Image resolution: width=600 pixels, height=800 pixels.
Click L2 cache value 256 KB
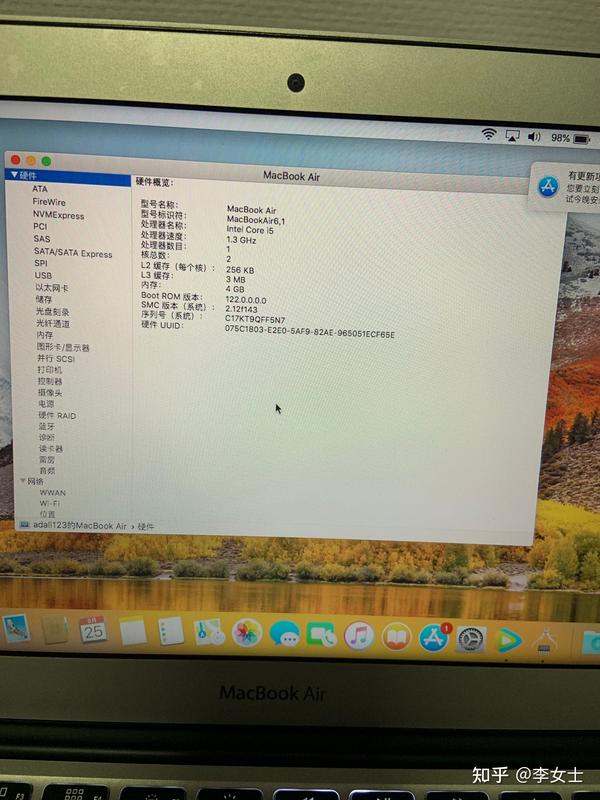coord(240,270)
